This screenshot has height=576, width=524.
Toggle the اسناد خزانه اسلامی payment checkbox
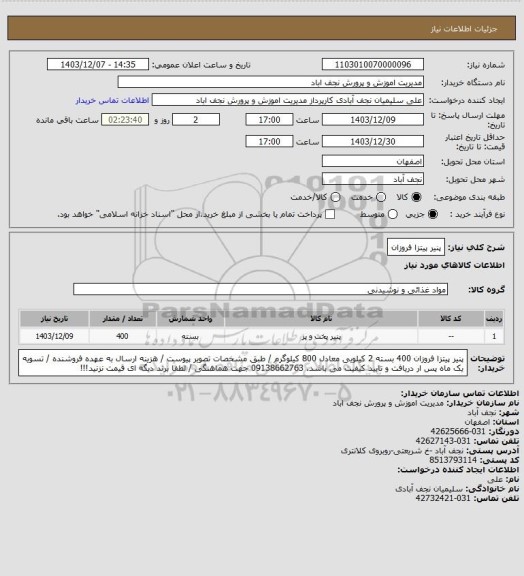coord(330,214)
